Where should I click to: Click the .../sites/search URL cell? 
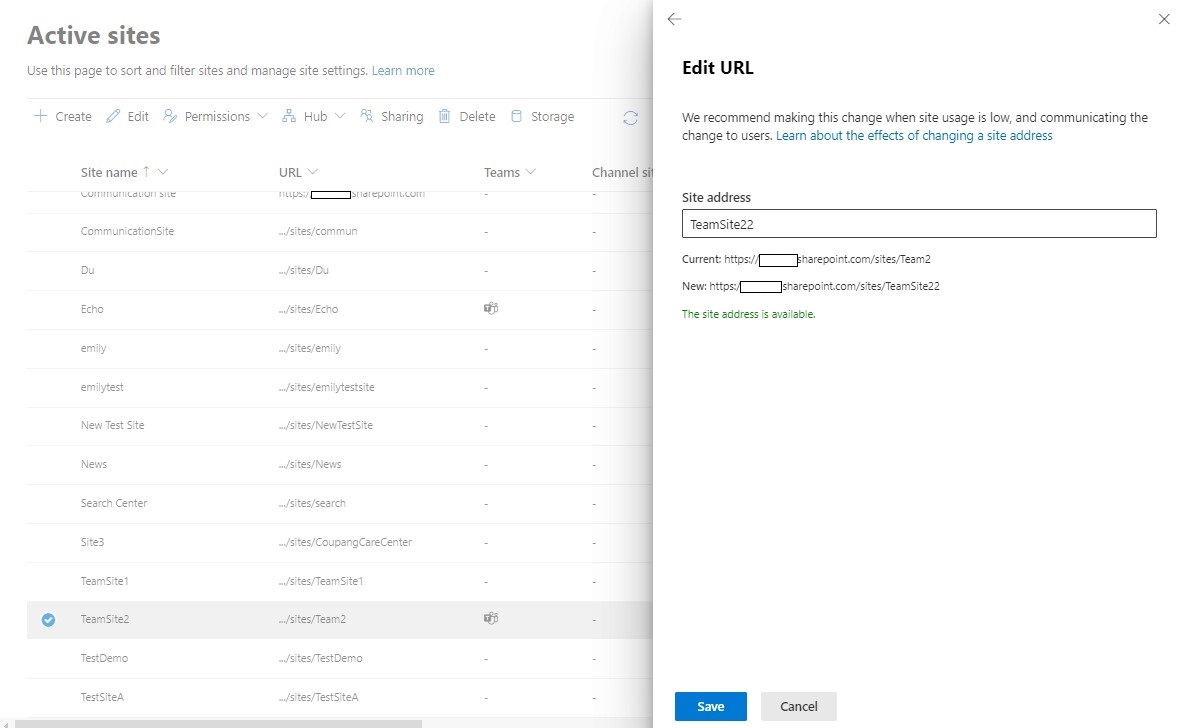tap(312, 503)
